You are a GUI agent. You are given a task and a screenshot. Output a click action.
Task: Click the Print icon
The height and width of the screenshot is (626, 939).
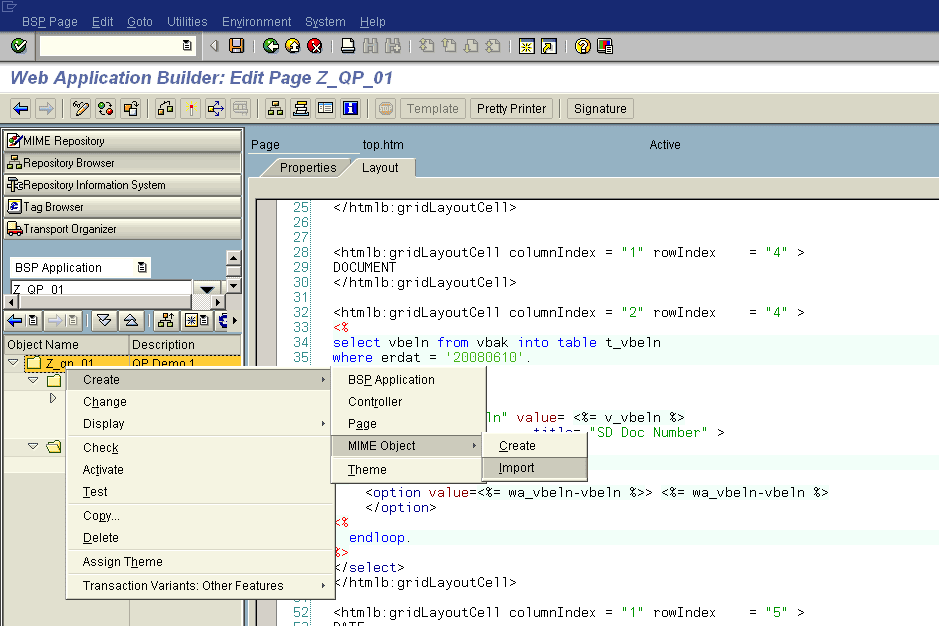coord(348,46)
